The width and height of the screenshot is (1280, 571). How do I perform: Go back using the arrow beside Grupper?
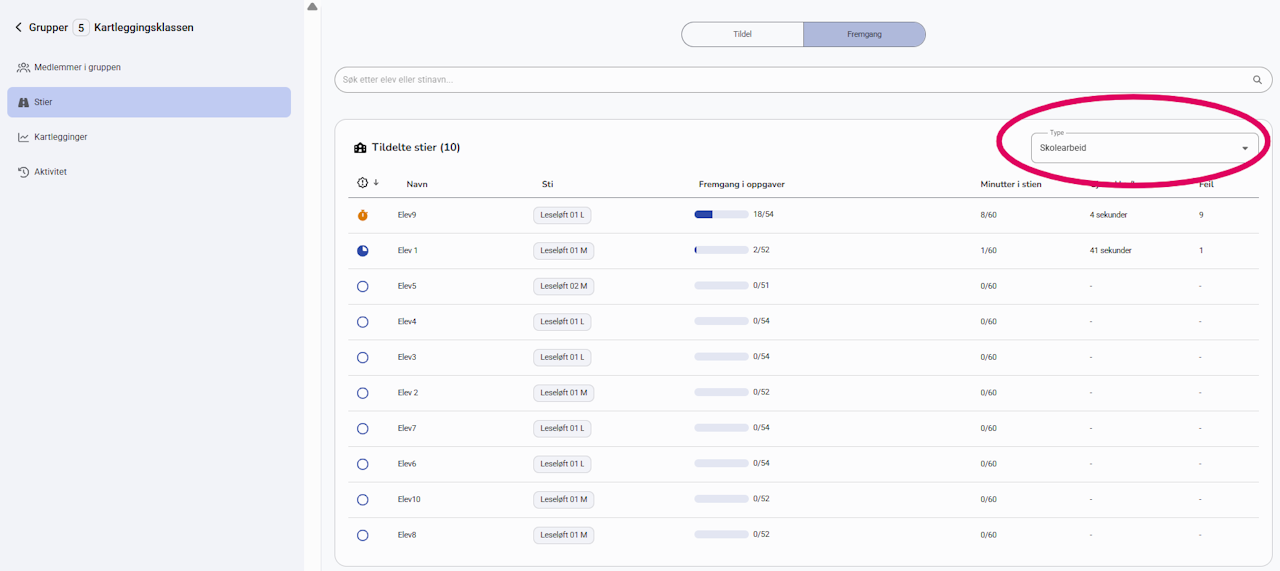coord(18,28)
